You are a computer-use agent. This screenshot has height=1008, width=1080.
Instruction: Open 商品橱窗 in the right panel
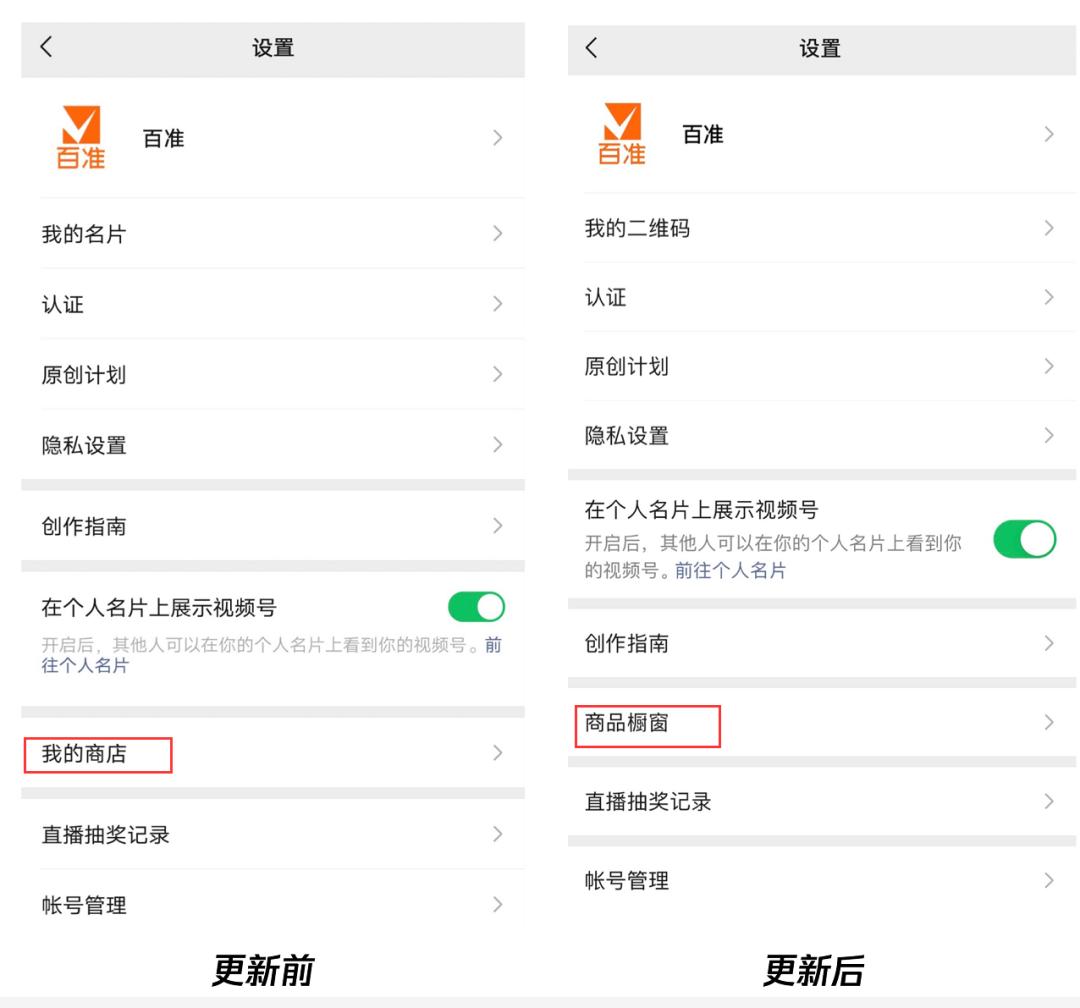coord(626,723)
